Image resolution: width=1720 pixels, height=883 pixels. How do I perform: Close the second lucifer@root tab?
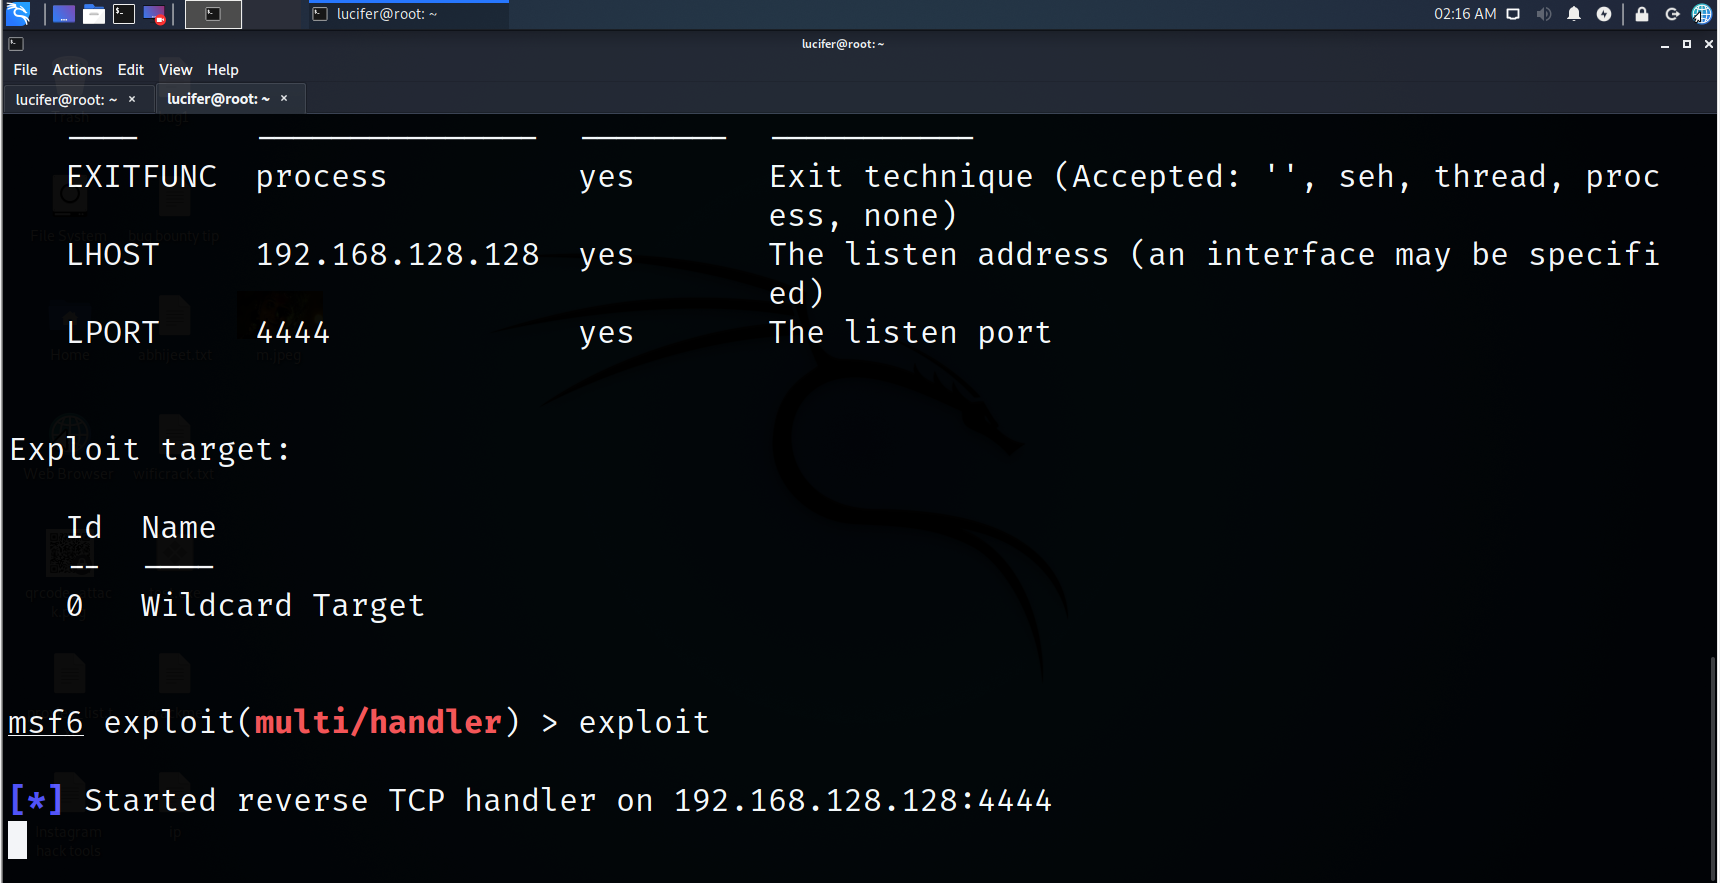point(284,98)
